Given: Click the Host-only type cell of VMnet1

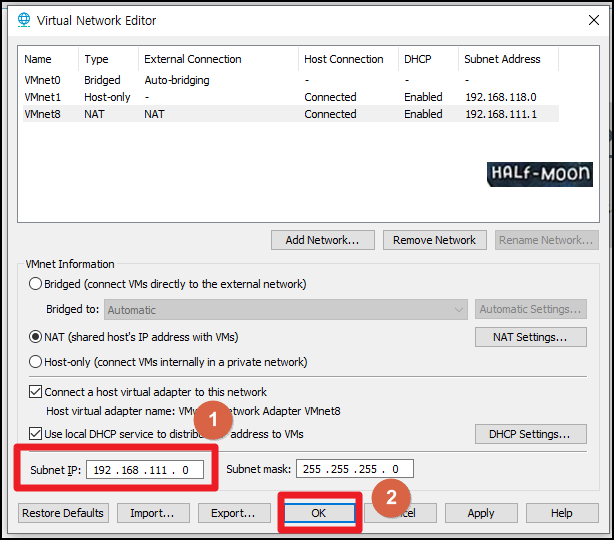Looking at the screenshot, I should pyautogui.click(x=107, y=97).
